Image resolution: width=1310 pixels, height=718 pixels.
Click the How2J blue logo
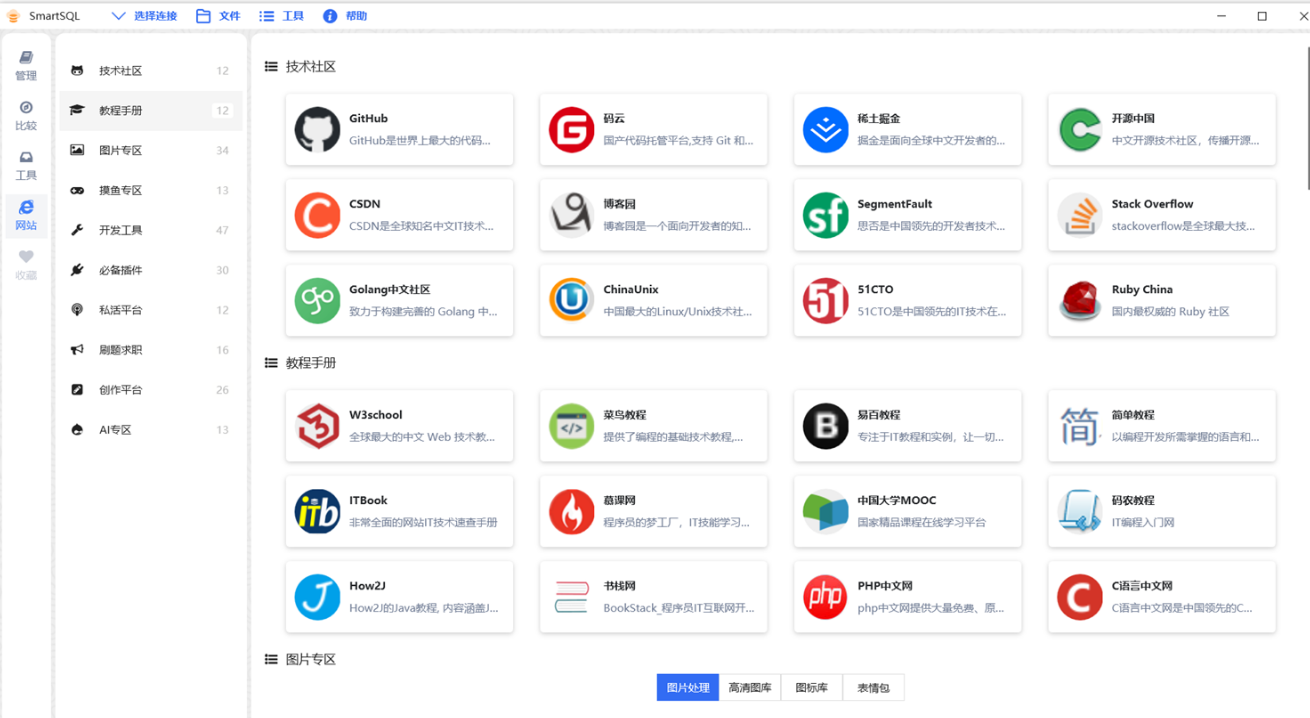coord(317,597)
